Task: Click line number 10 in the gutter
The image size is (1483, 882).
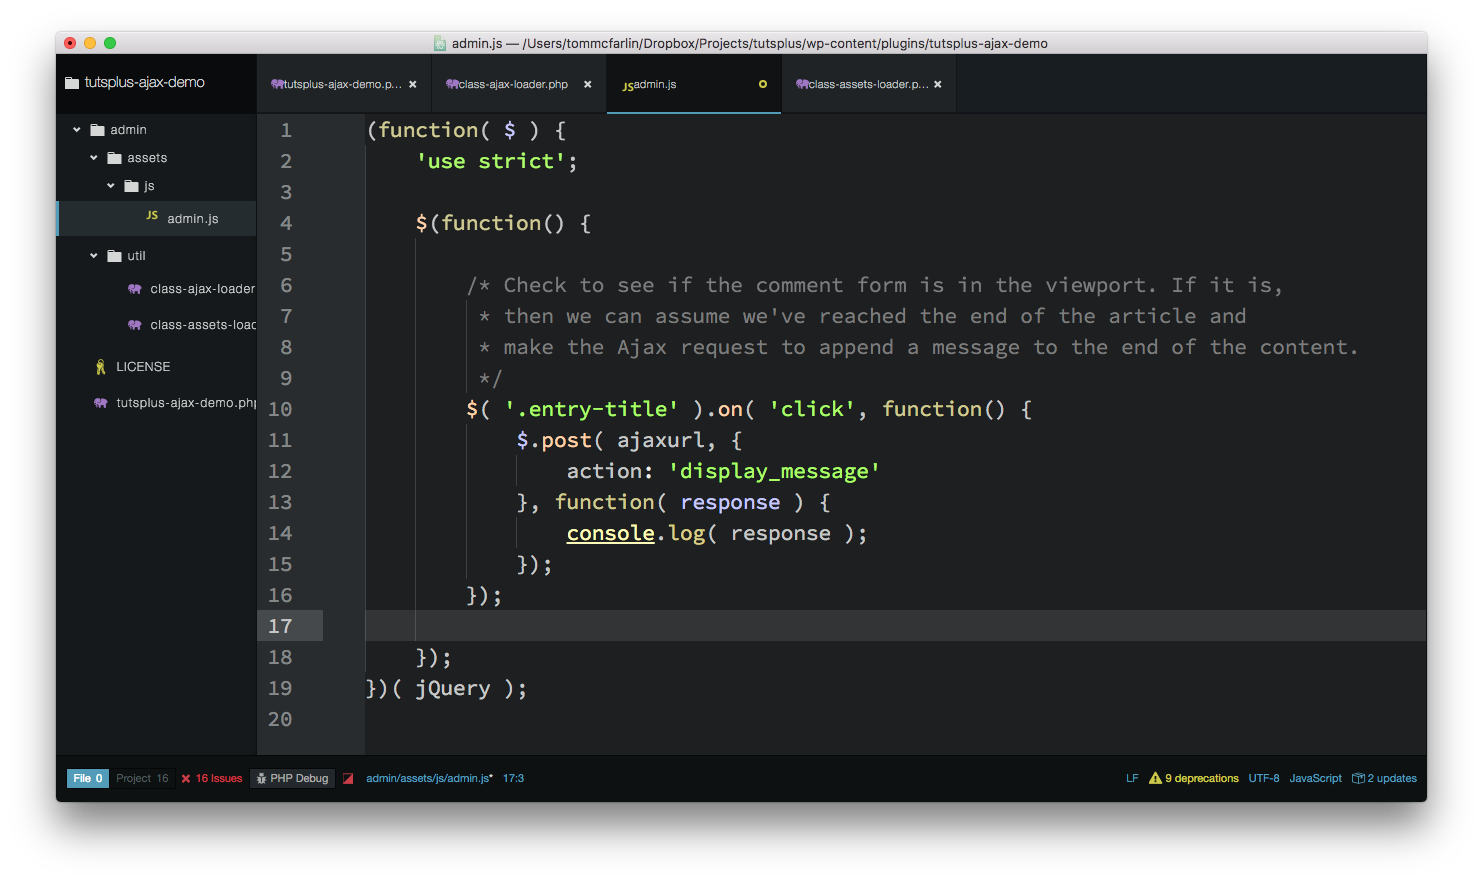Action: [x=280, y=409]
